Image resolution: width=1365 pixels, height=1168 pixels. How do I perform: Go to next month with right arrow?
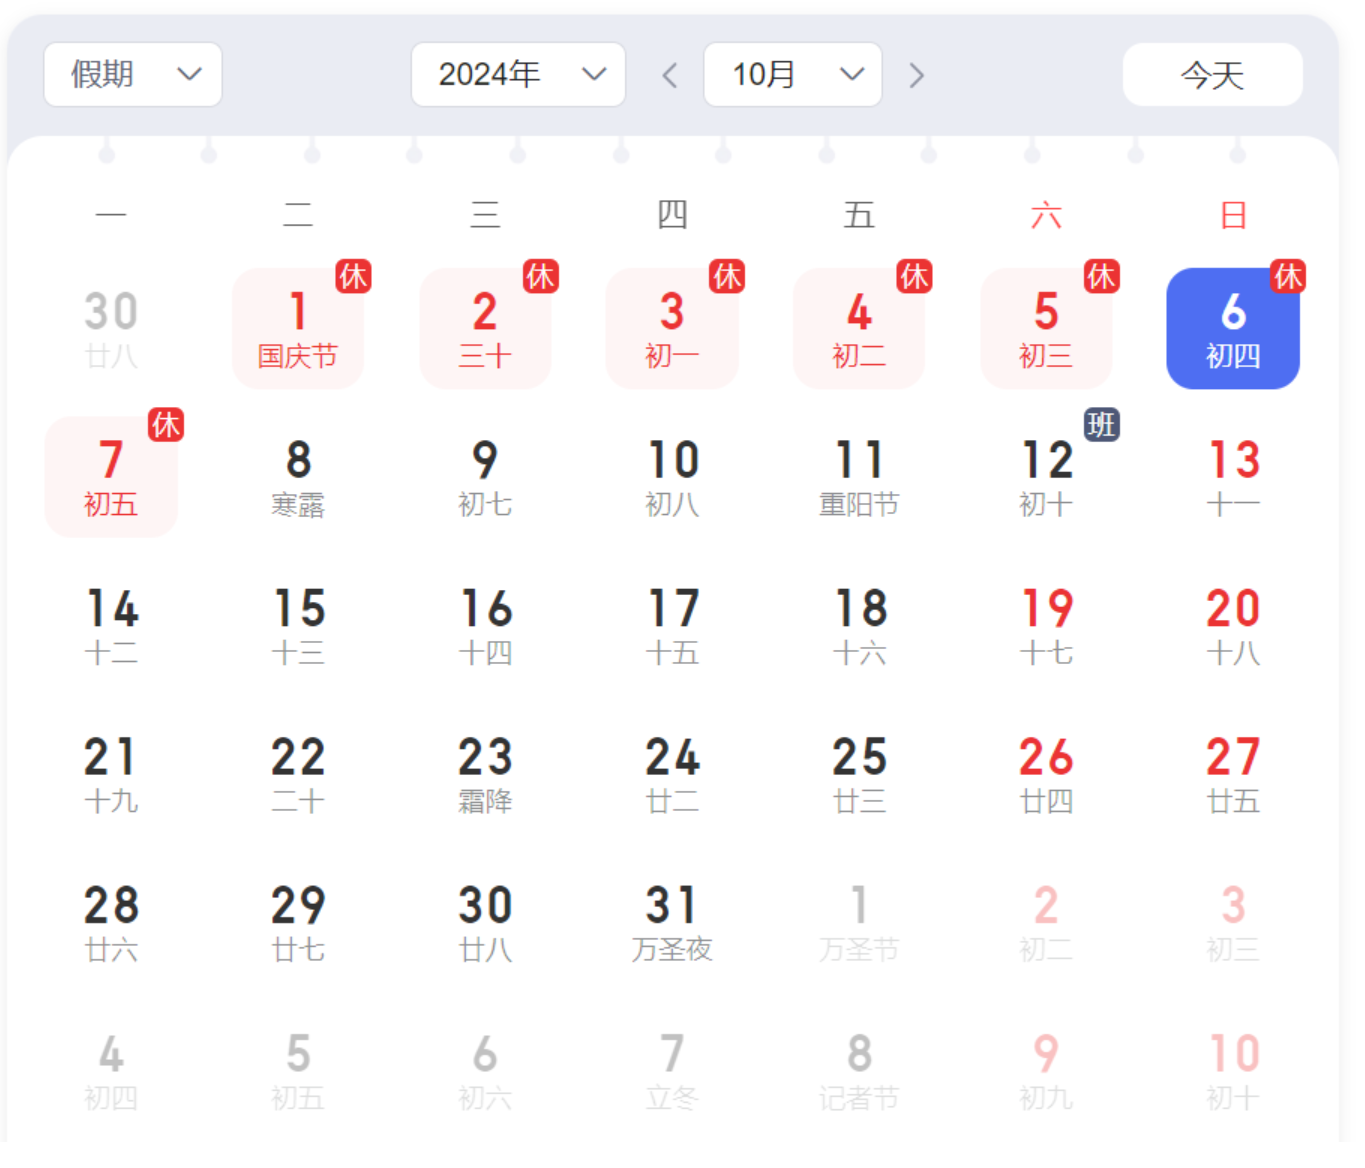[x=916, y=75]
